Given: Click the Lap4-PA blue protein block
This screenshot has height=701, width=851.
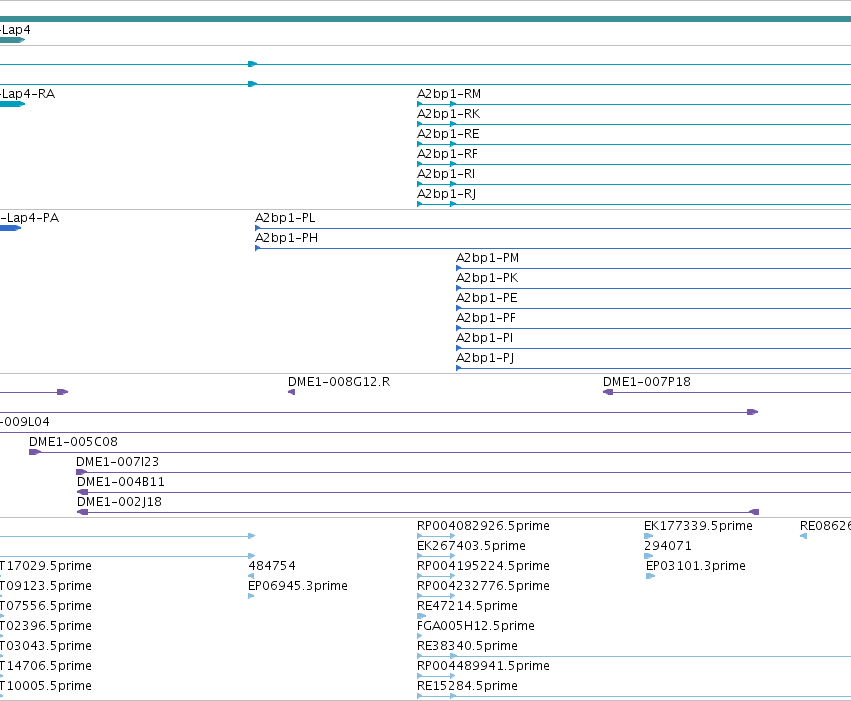Looking at the screenshot, I should click(x=10, y=228).
